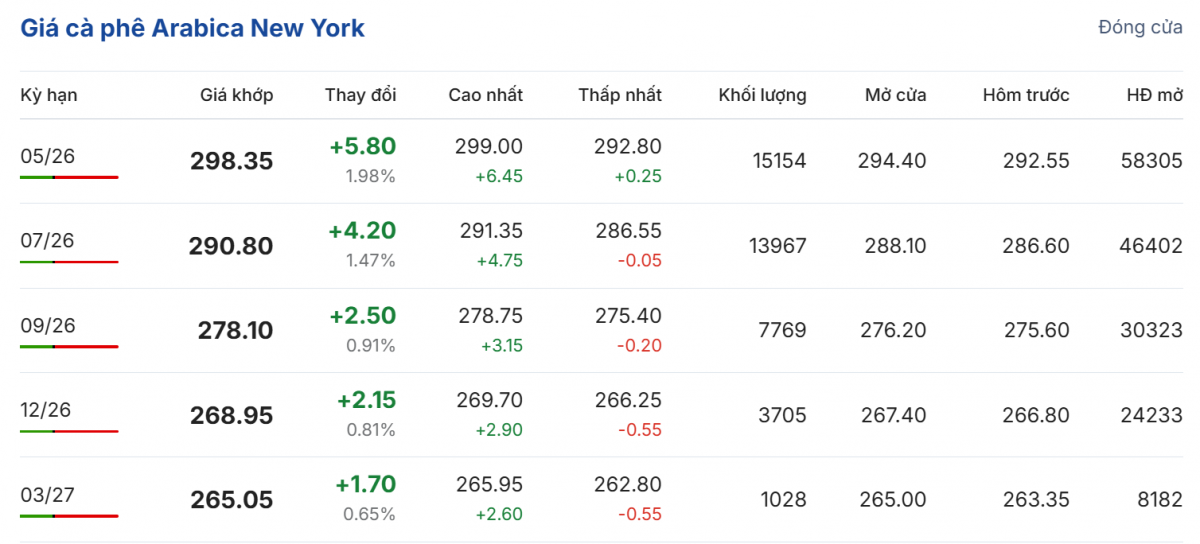Click the 'Đóng cửa' market status label
Screen dimensions: 1200x544
point(1140,27)
